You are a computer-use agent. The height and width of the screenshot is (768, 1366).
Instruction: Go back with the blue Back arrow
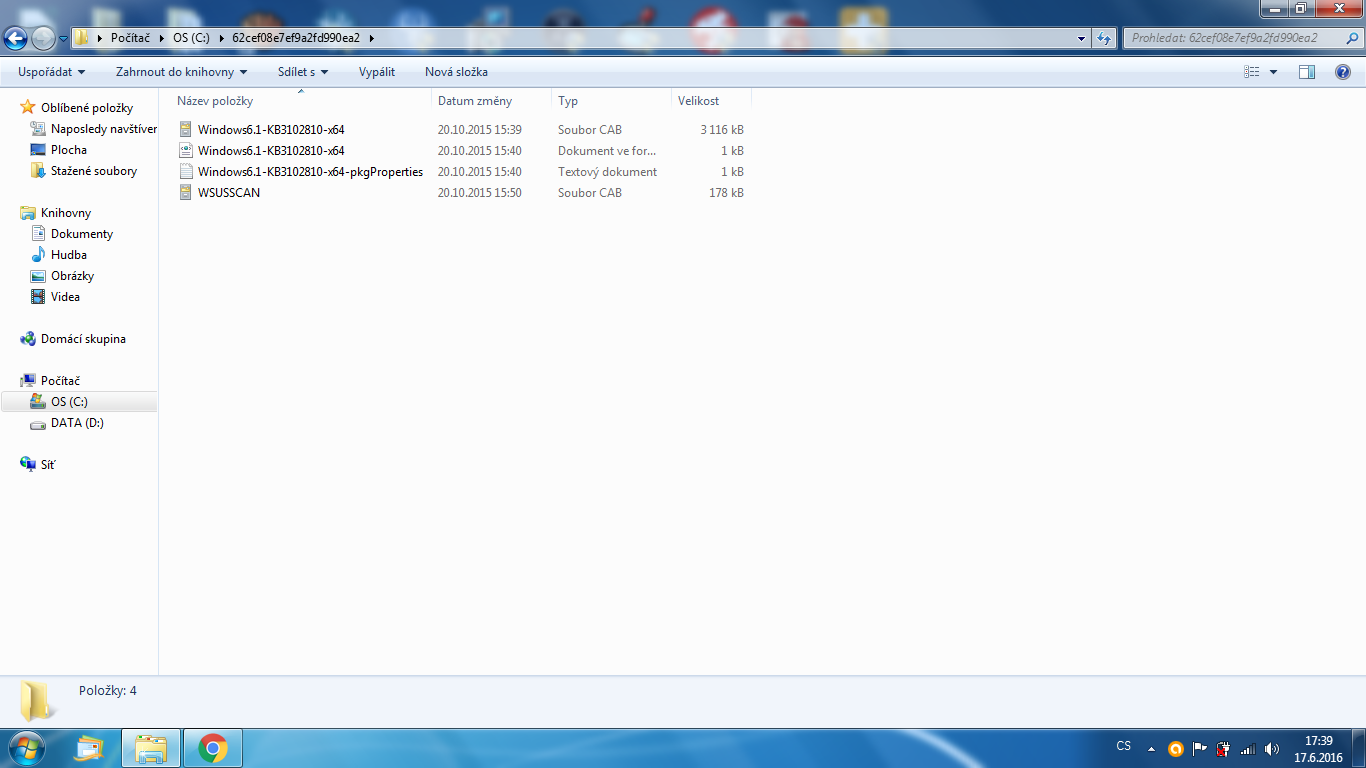point(16,38)
